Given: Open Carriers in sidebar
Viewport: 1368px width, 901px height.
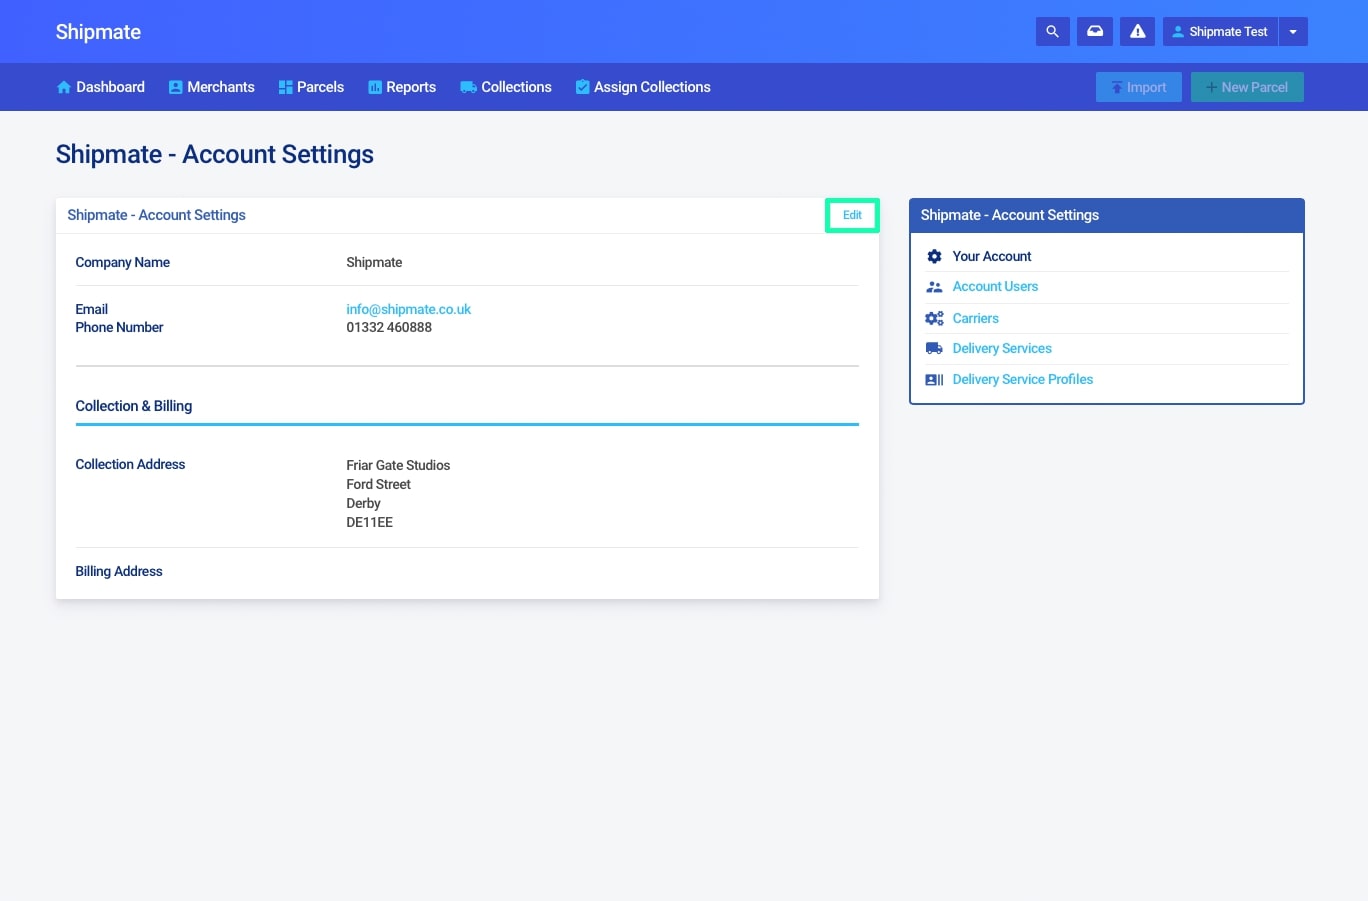Looking at the screenshot, I should pyautogui.click(x=975, y=318).
